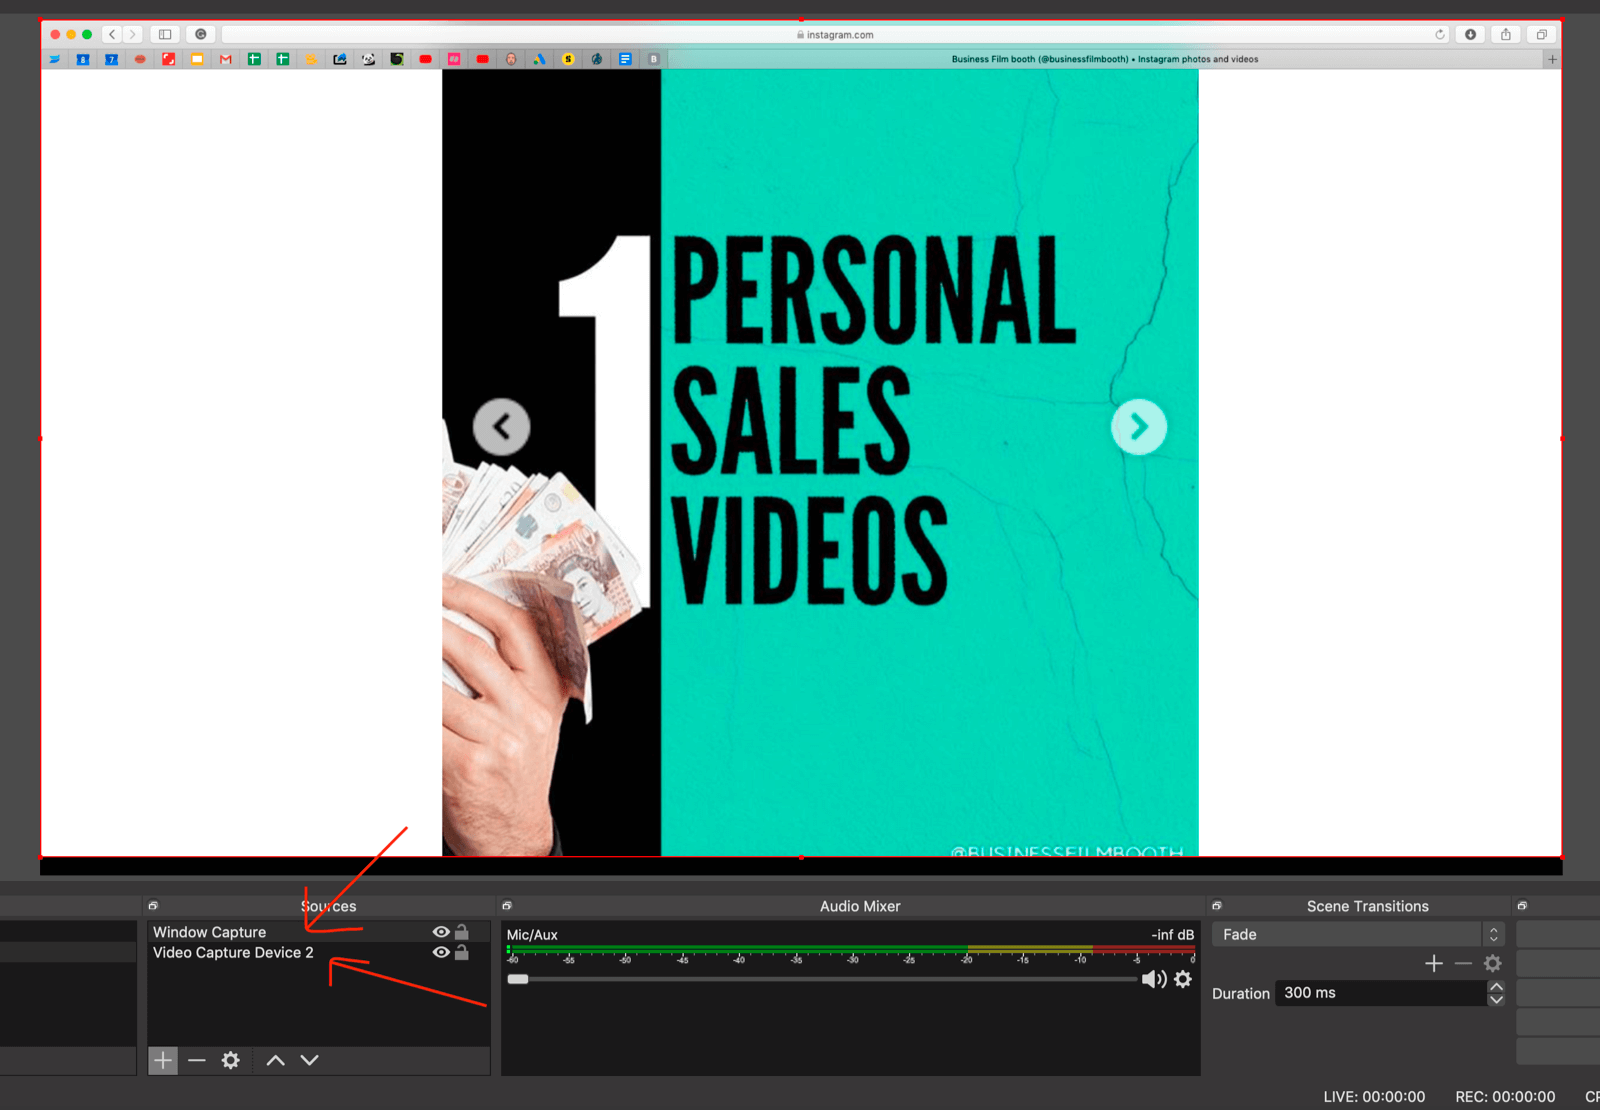
Task: Hide the Video Capture Device 2 source
Action: pyautogui.click(x=441, y=953)
